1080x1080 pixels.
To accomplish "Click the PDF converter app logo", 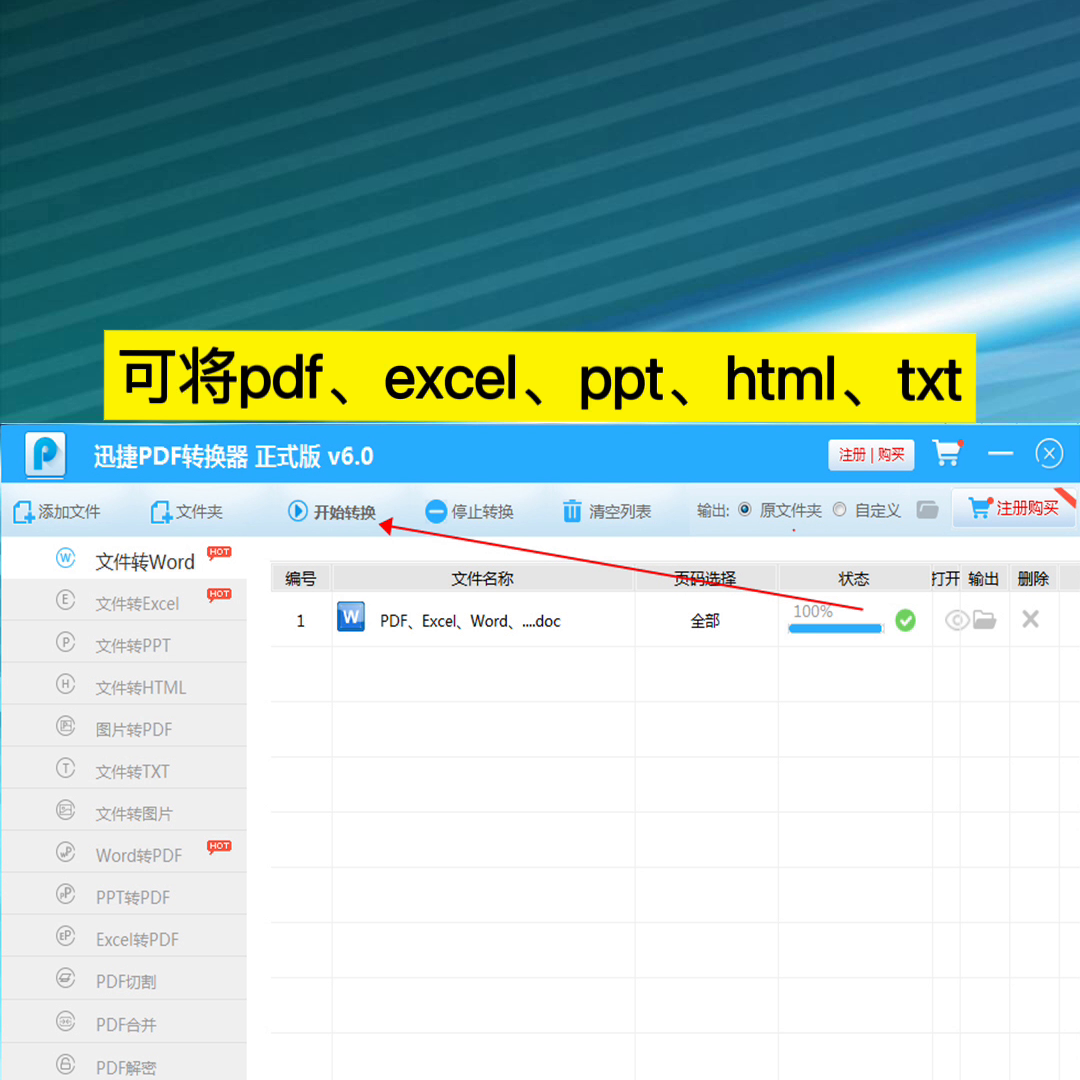I will click(x=45, y=454).
